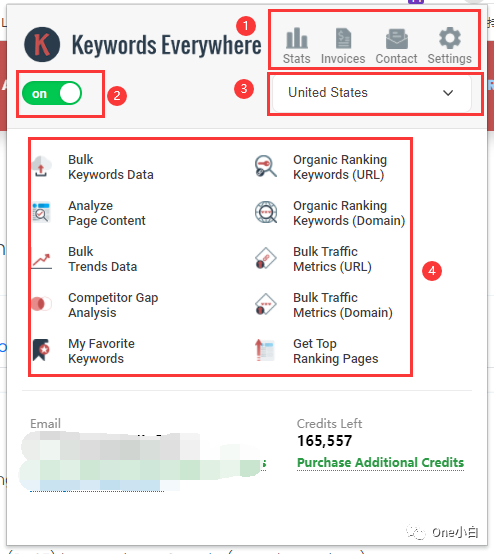Click the My Favorite Keywords bookmark icon
This screenshot has width=494, height=554.
click(x=41, y=350)
